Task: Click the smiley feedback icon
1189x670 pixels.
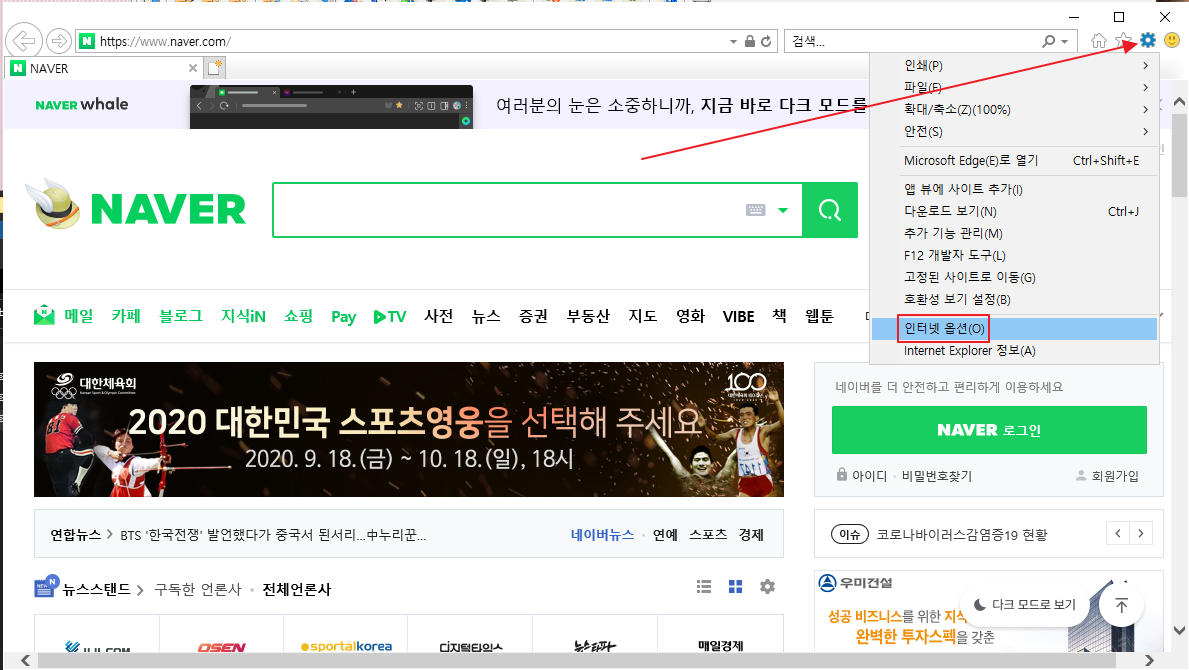Action: click(x=1172, y=40)
